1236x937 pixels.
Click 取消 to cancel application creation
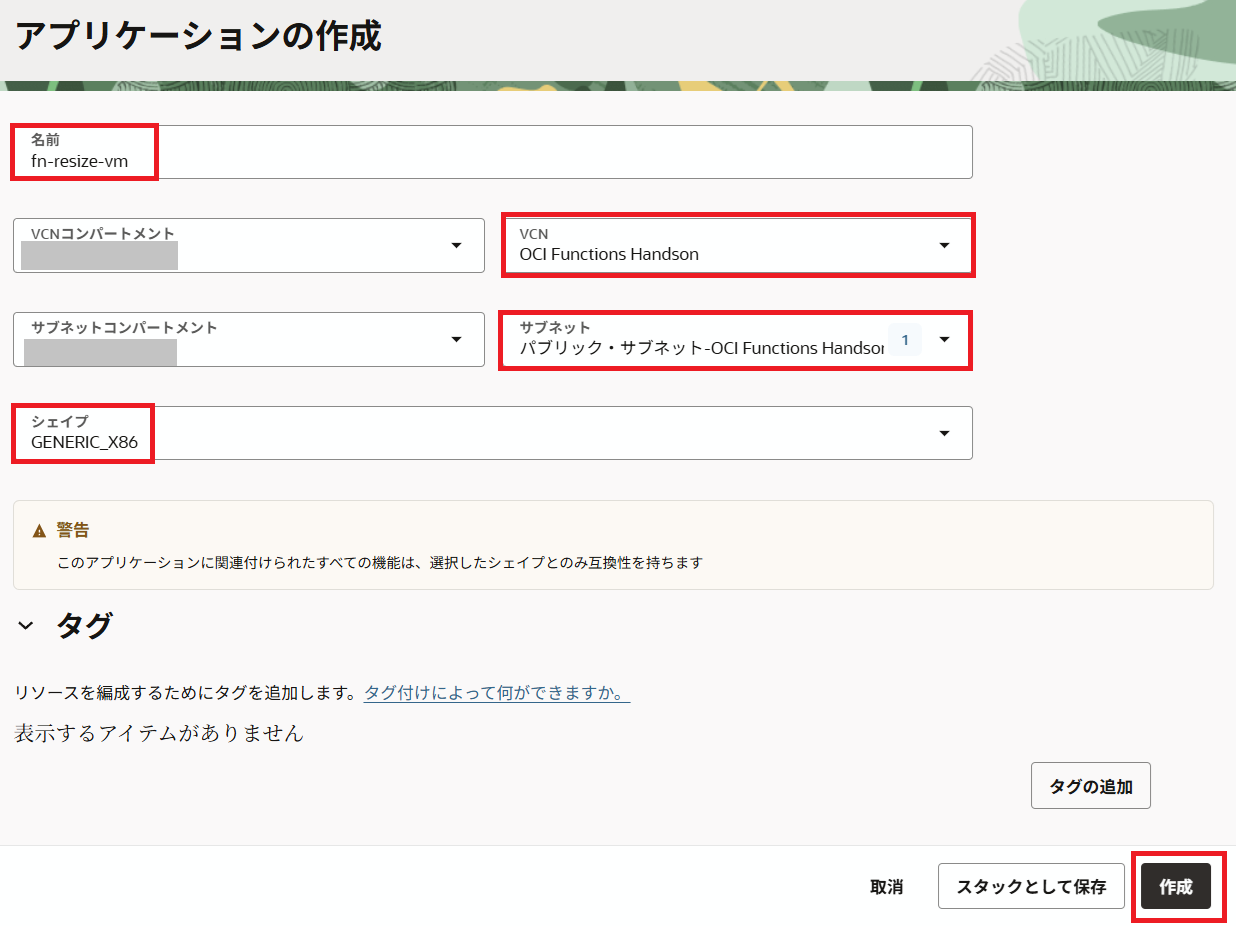[x=886, y=887]
